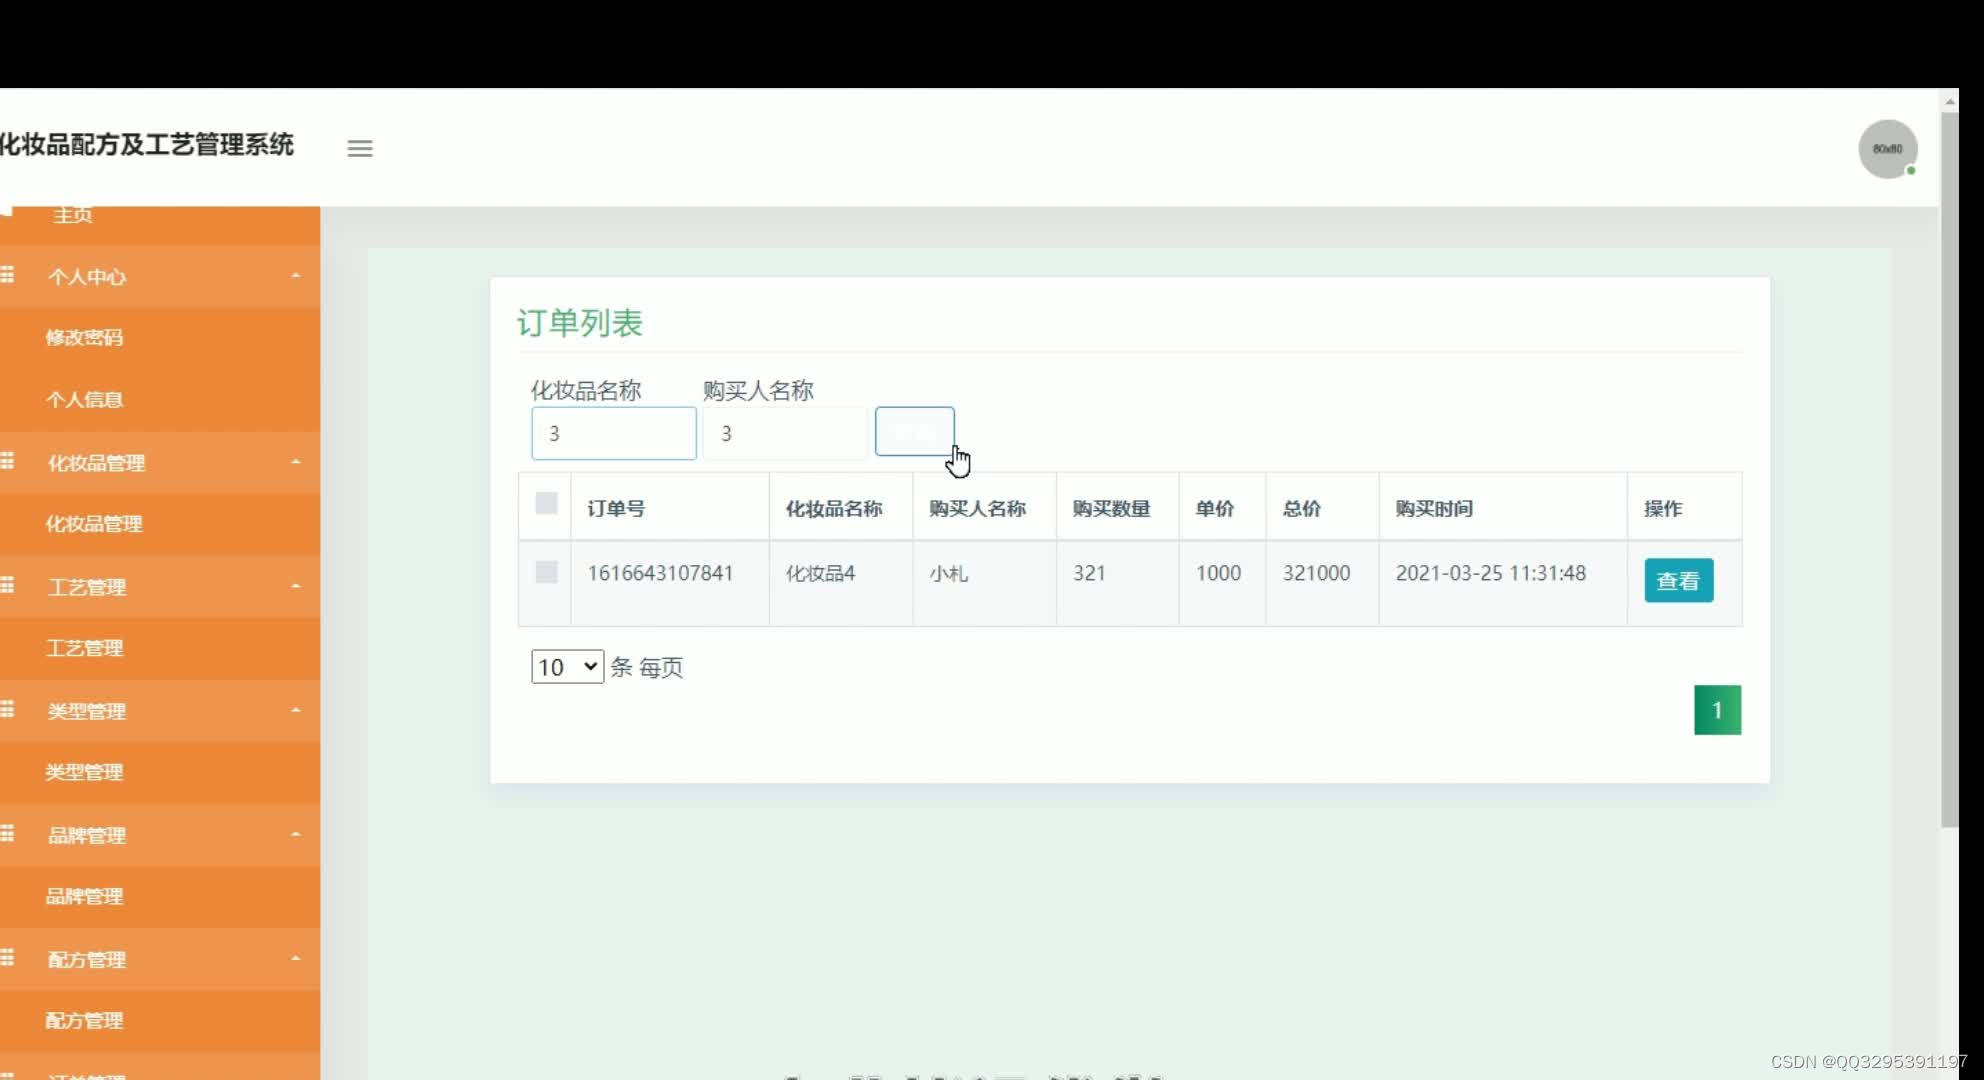Go to 主页 in sidebar

click(x=72, y=215)
